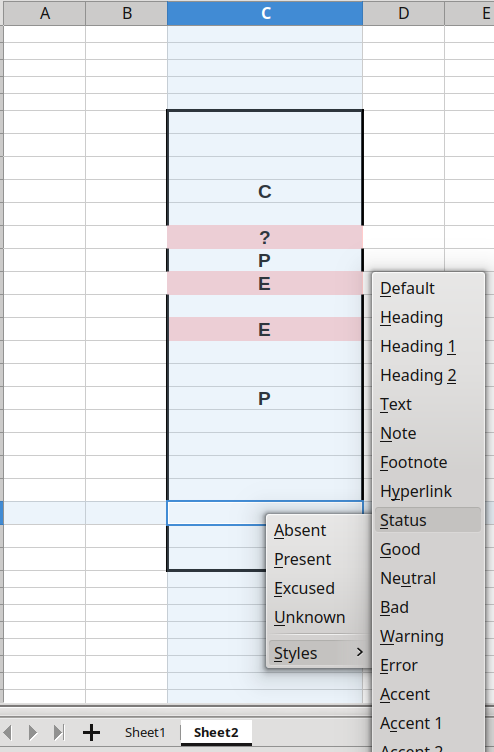Apply the Accent 1 cell style
This screenshot has width=494, height=752.
pos(428,723)
